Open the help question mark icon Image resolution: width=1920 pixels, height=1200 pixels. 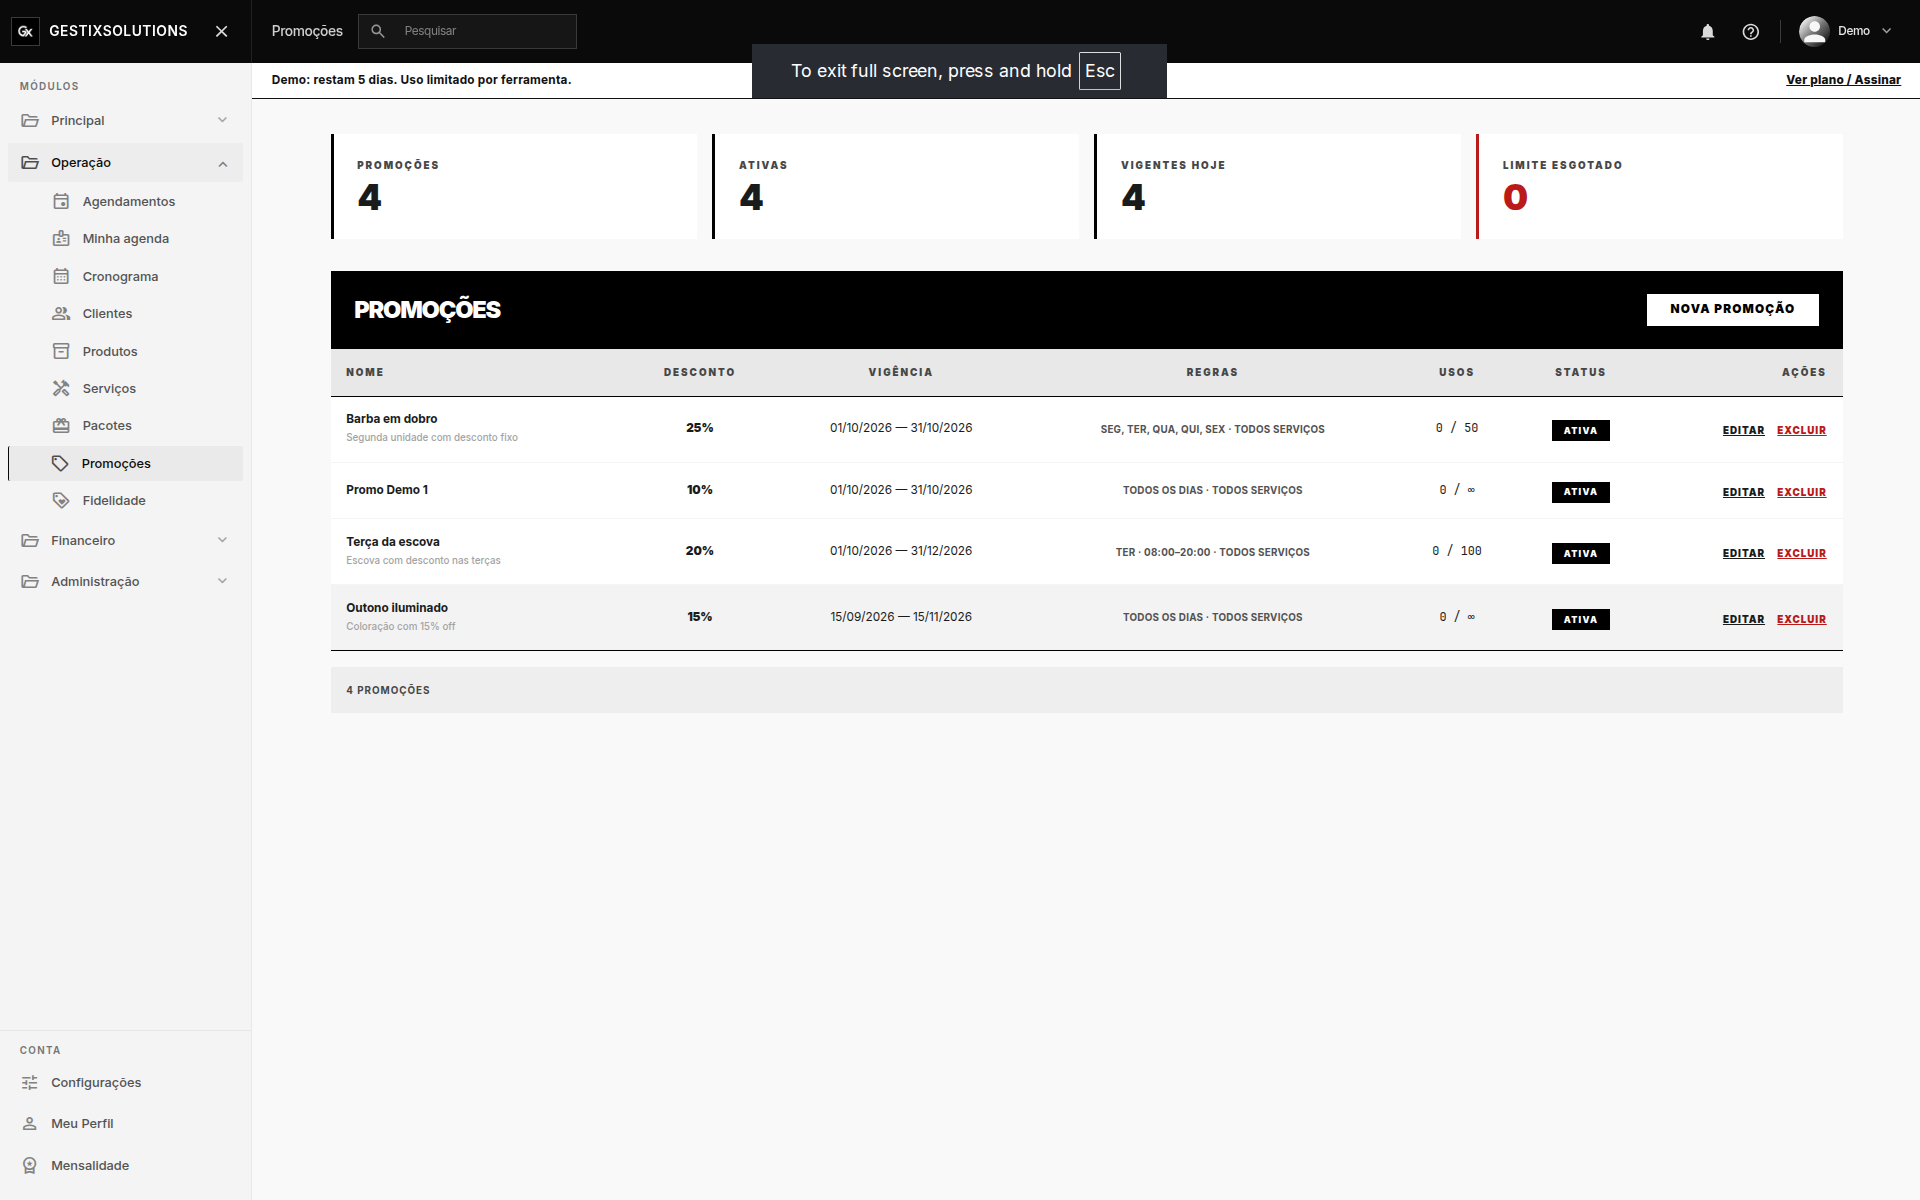coord(1750,32)
